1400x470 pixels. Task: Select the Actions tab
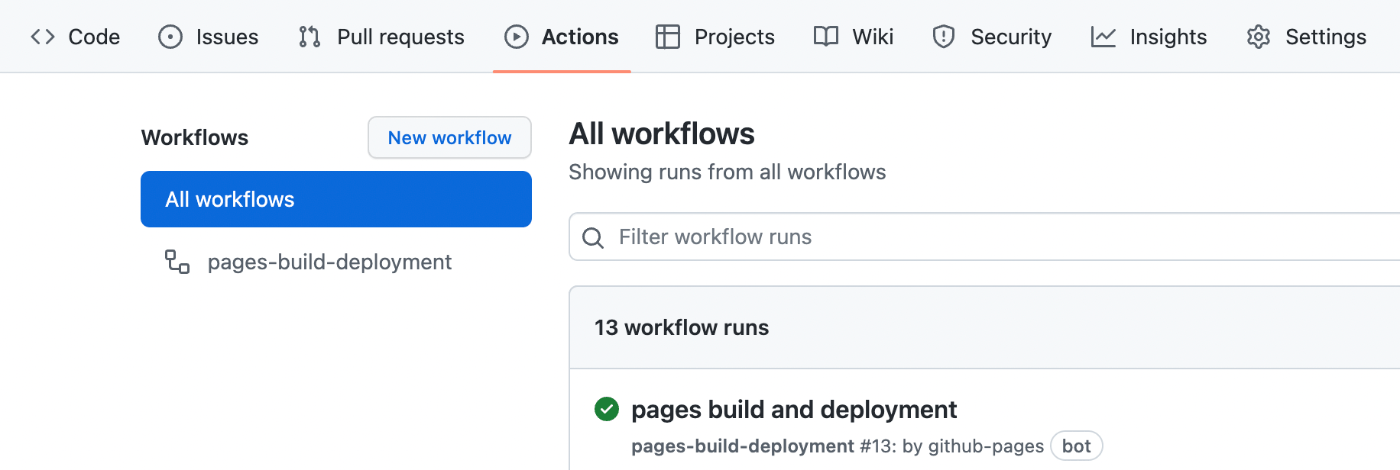(x=561, y=37)
